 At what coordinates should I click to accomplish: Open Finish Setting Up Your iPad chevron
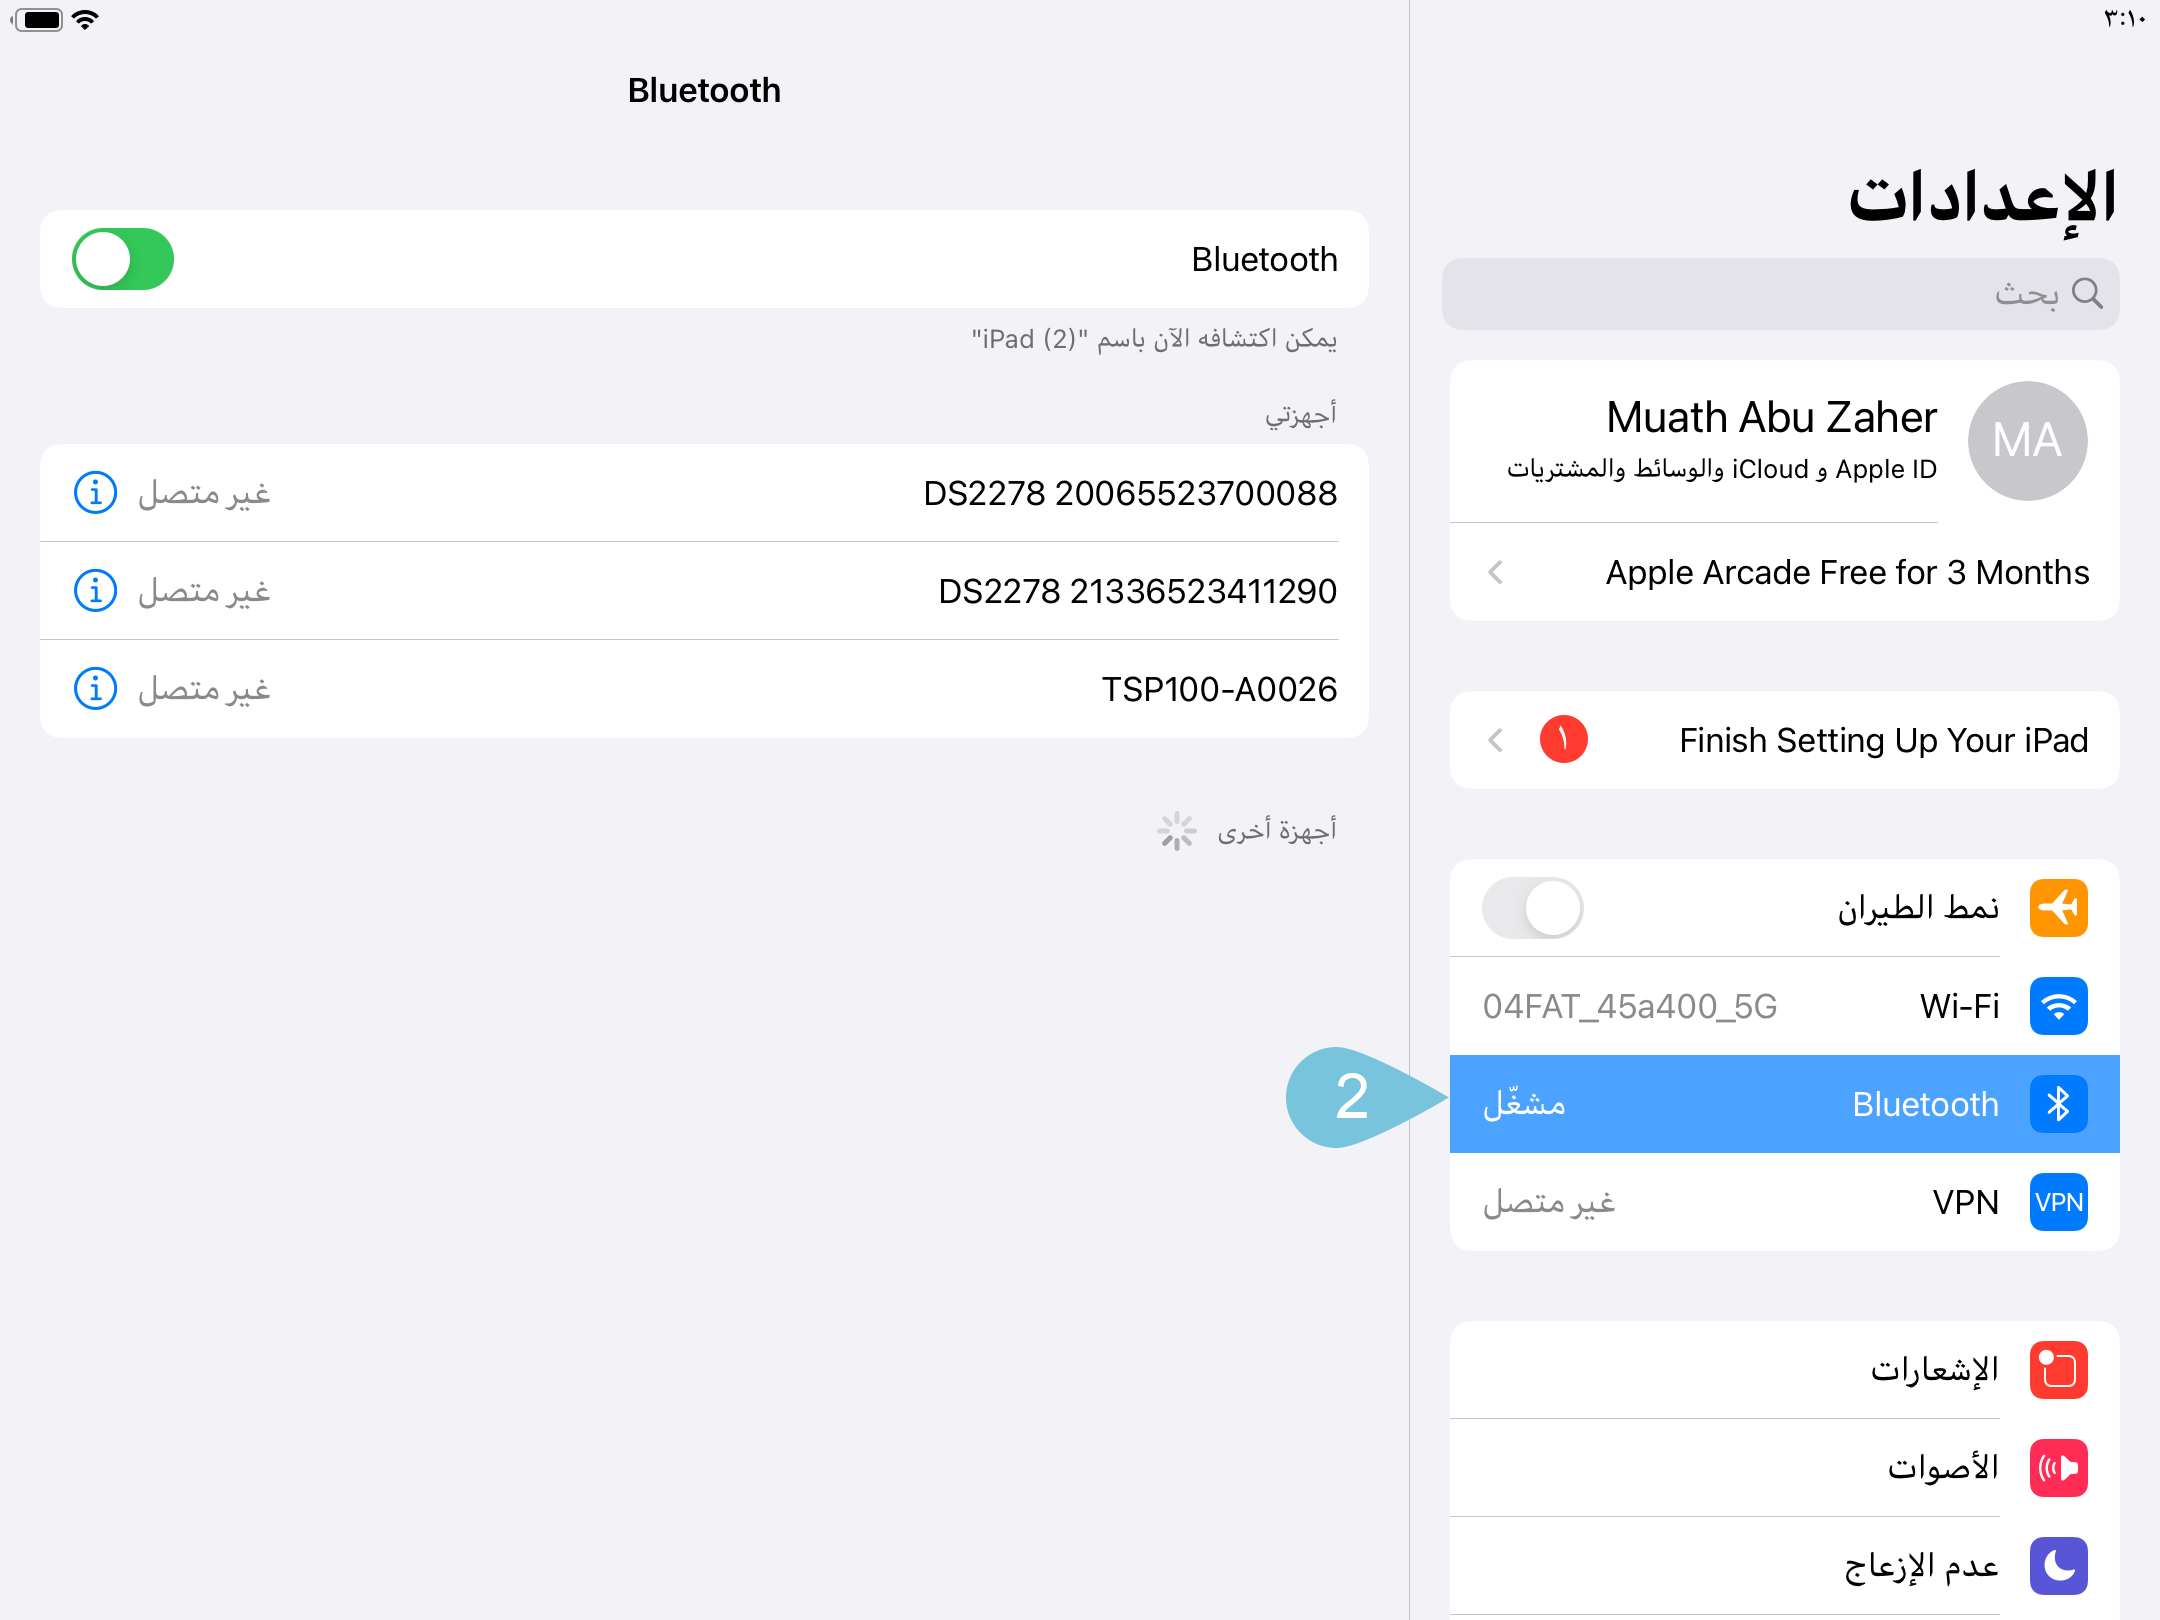point(1496,740)
